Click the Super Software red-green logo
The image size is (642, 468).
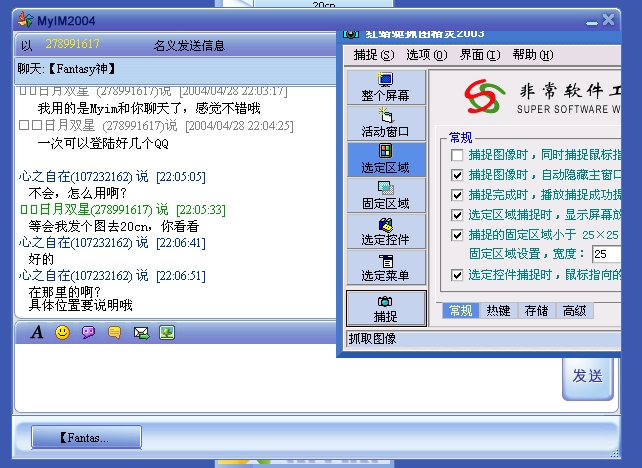[x=484, y=97]
